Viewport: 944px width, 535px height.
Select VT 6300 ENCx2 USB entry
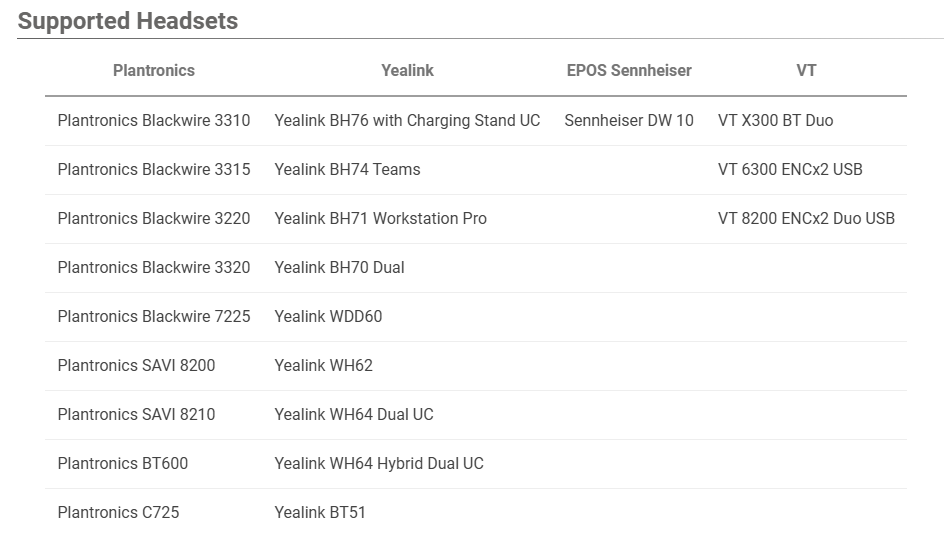tap(790, 169)
